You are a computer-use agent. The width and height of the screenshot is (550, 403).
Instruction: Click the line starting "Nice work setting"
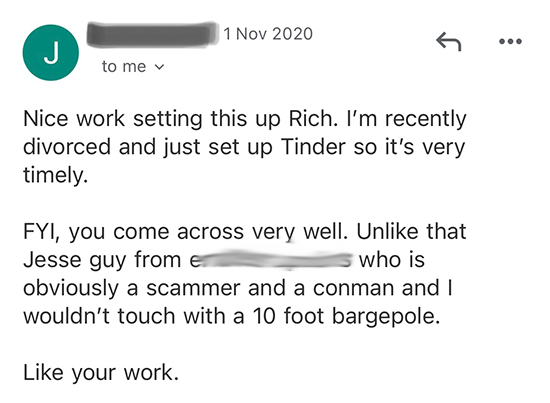click(x=244, y=119)
